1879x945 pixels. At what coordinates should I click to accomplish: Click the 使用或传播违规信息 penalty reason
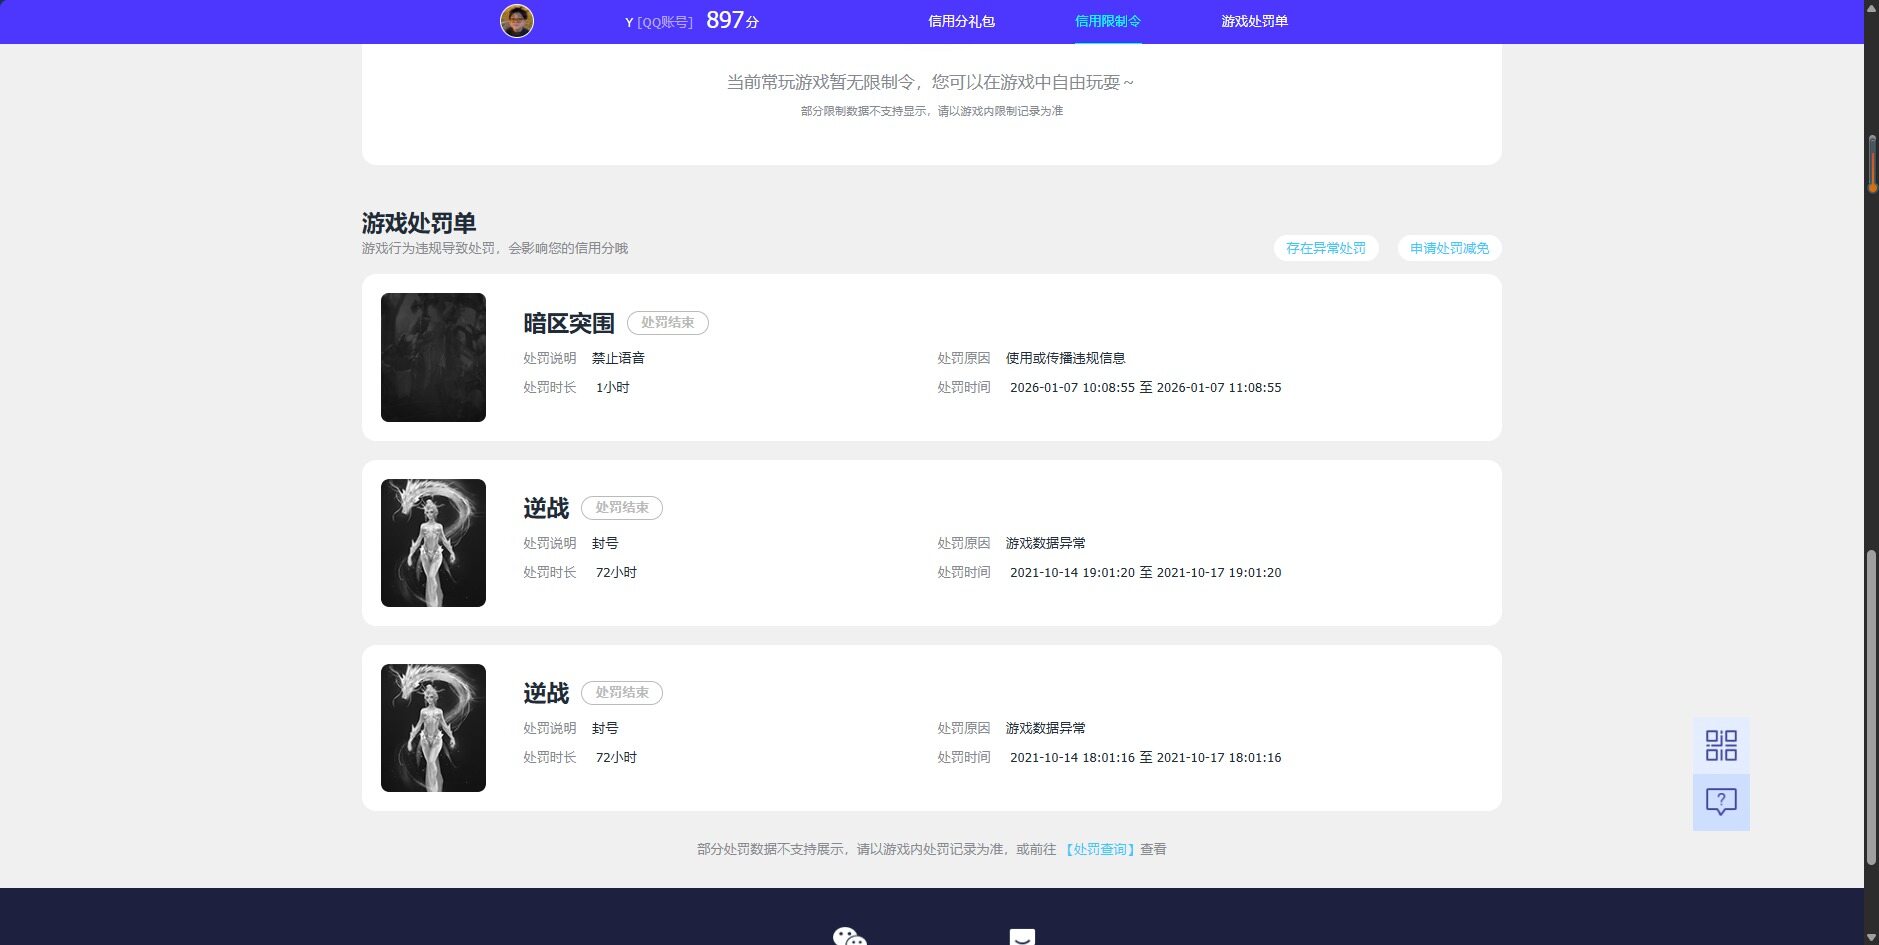tap(1065, 358)
